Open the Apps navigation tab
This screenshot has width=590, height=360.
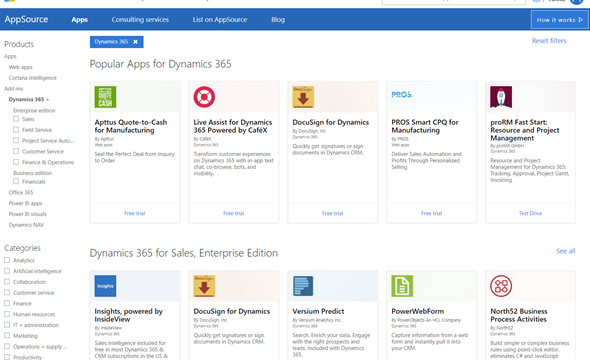[x=79, y=20]
